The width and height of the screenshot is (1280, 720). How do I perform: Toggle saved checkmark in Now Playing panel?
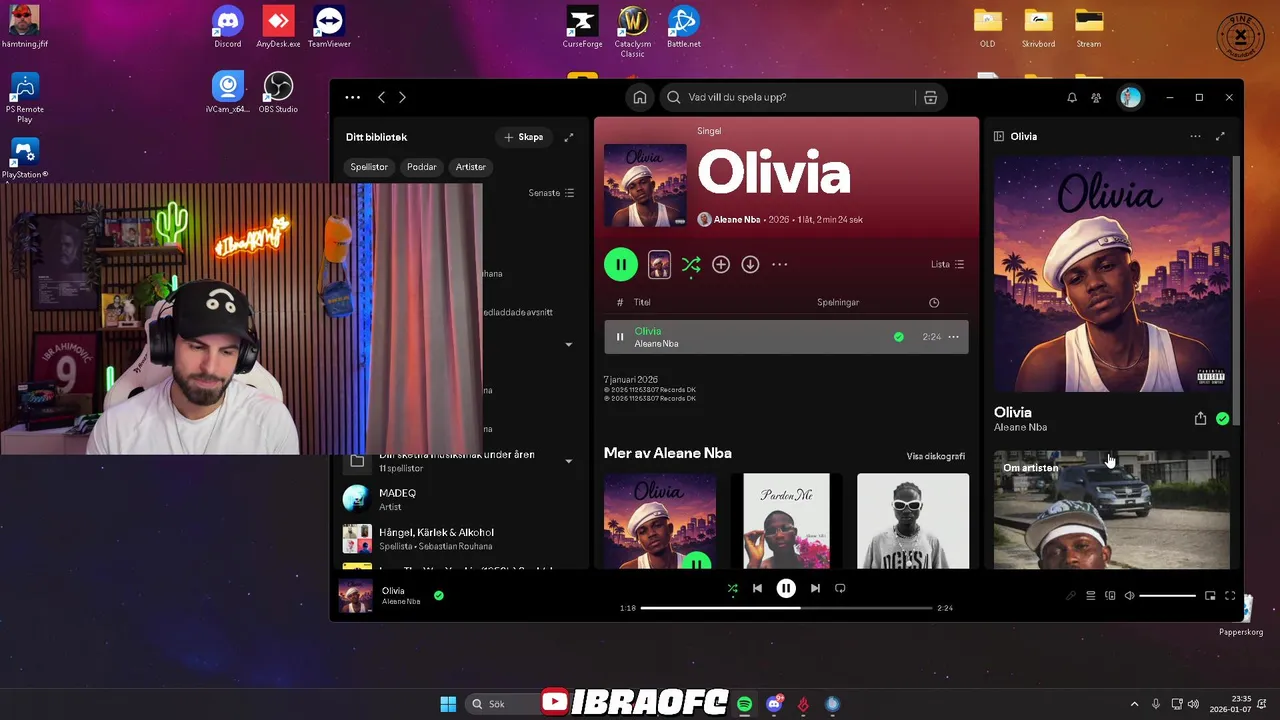pyautogui.click(x=1222, y=419)
